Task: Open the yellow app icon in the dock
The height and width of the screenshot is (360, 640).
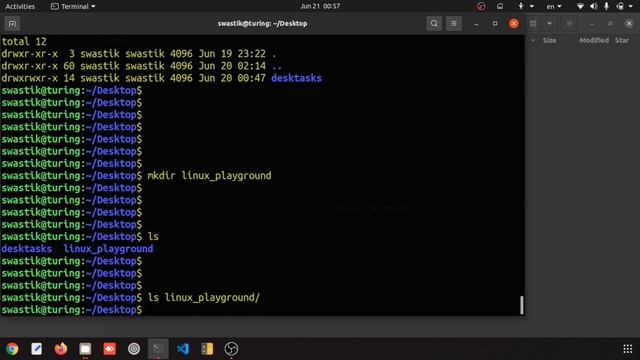Action: (207, 349)
